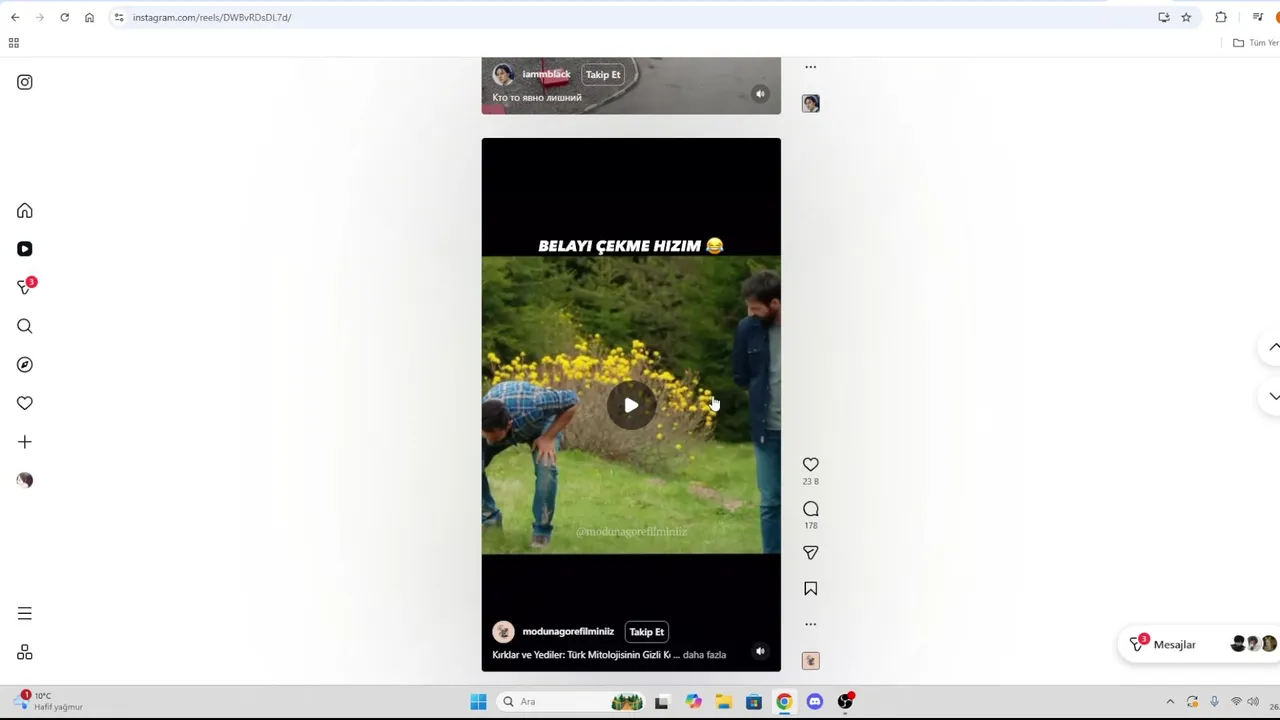Open iammblack profile name
The height and width of the screenshot is (720, 1280).
click(546, 75)
